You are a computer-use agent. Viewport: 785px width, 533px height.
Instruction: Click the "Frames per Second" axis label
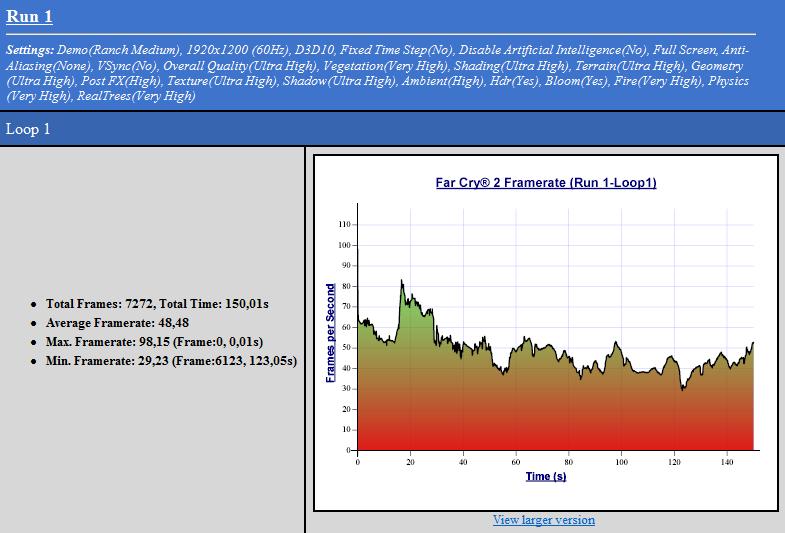point(330,333)
